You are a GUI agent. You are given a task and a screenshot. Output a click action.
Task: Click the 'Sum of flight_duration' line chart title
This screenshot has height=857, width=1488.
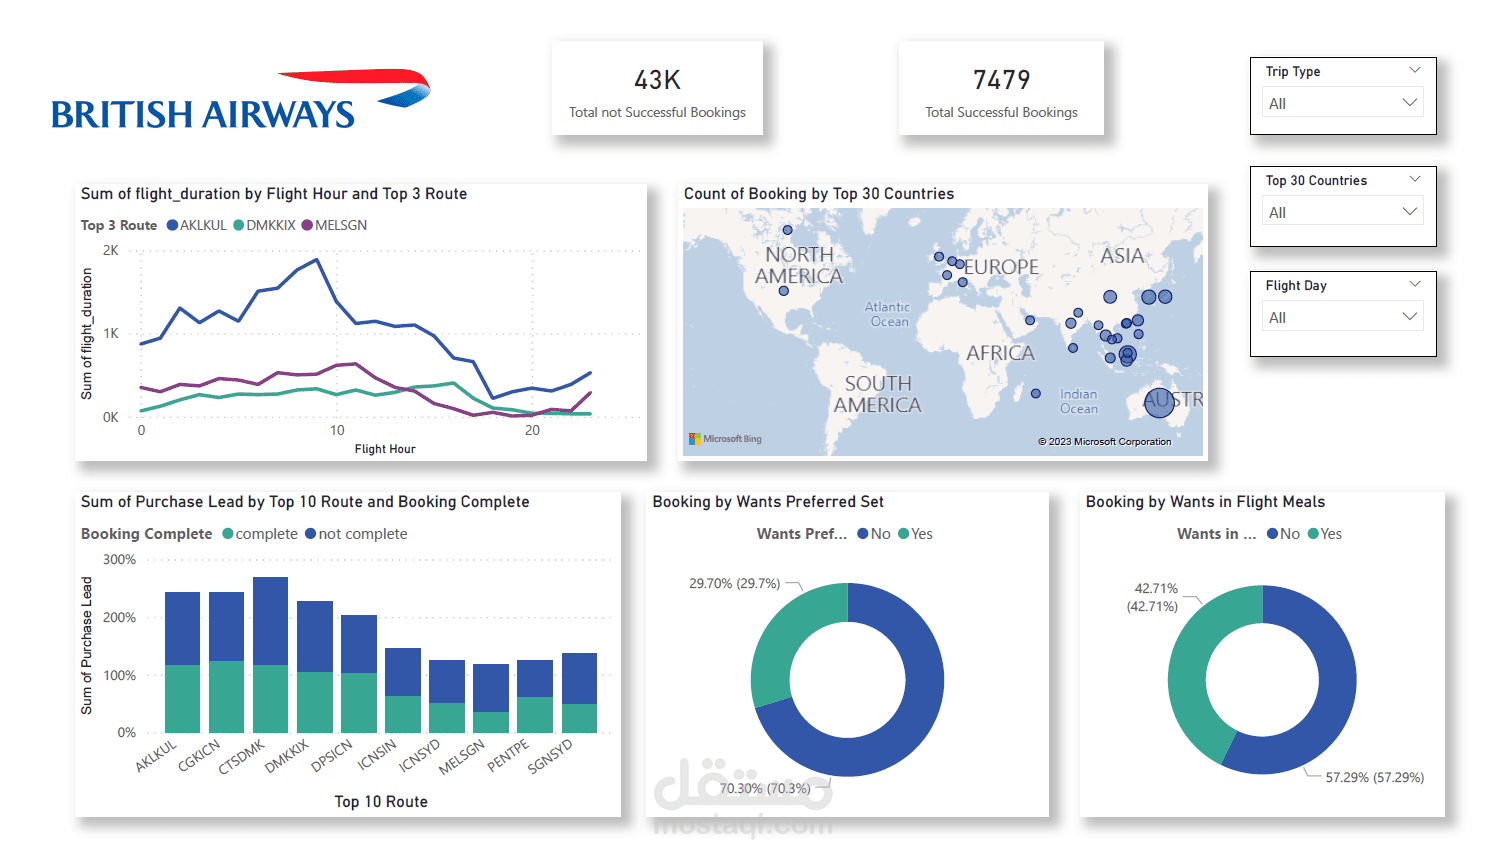coord(274,194)
